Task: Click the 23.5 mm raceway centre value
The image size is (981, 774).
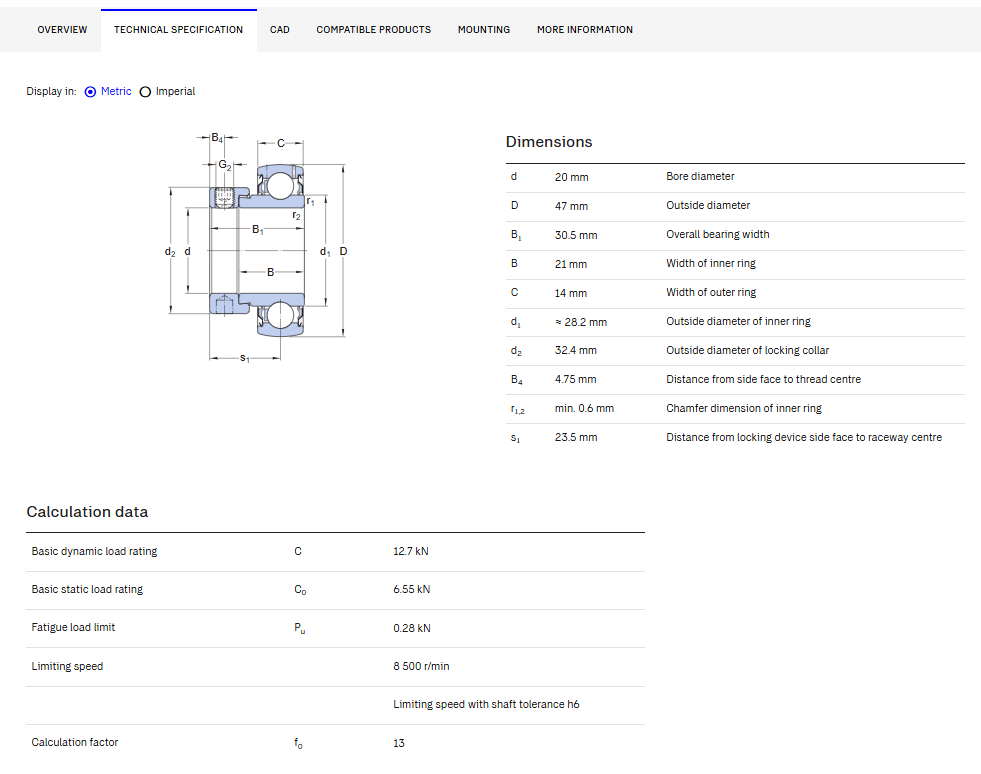Action: click(576, 437)
